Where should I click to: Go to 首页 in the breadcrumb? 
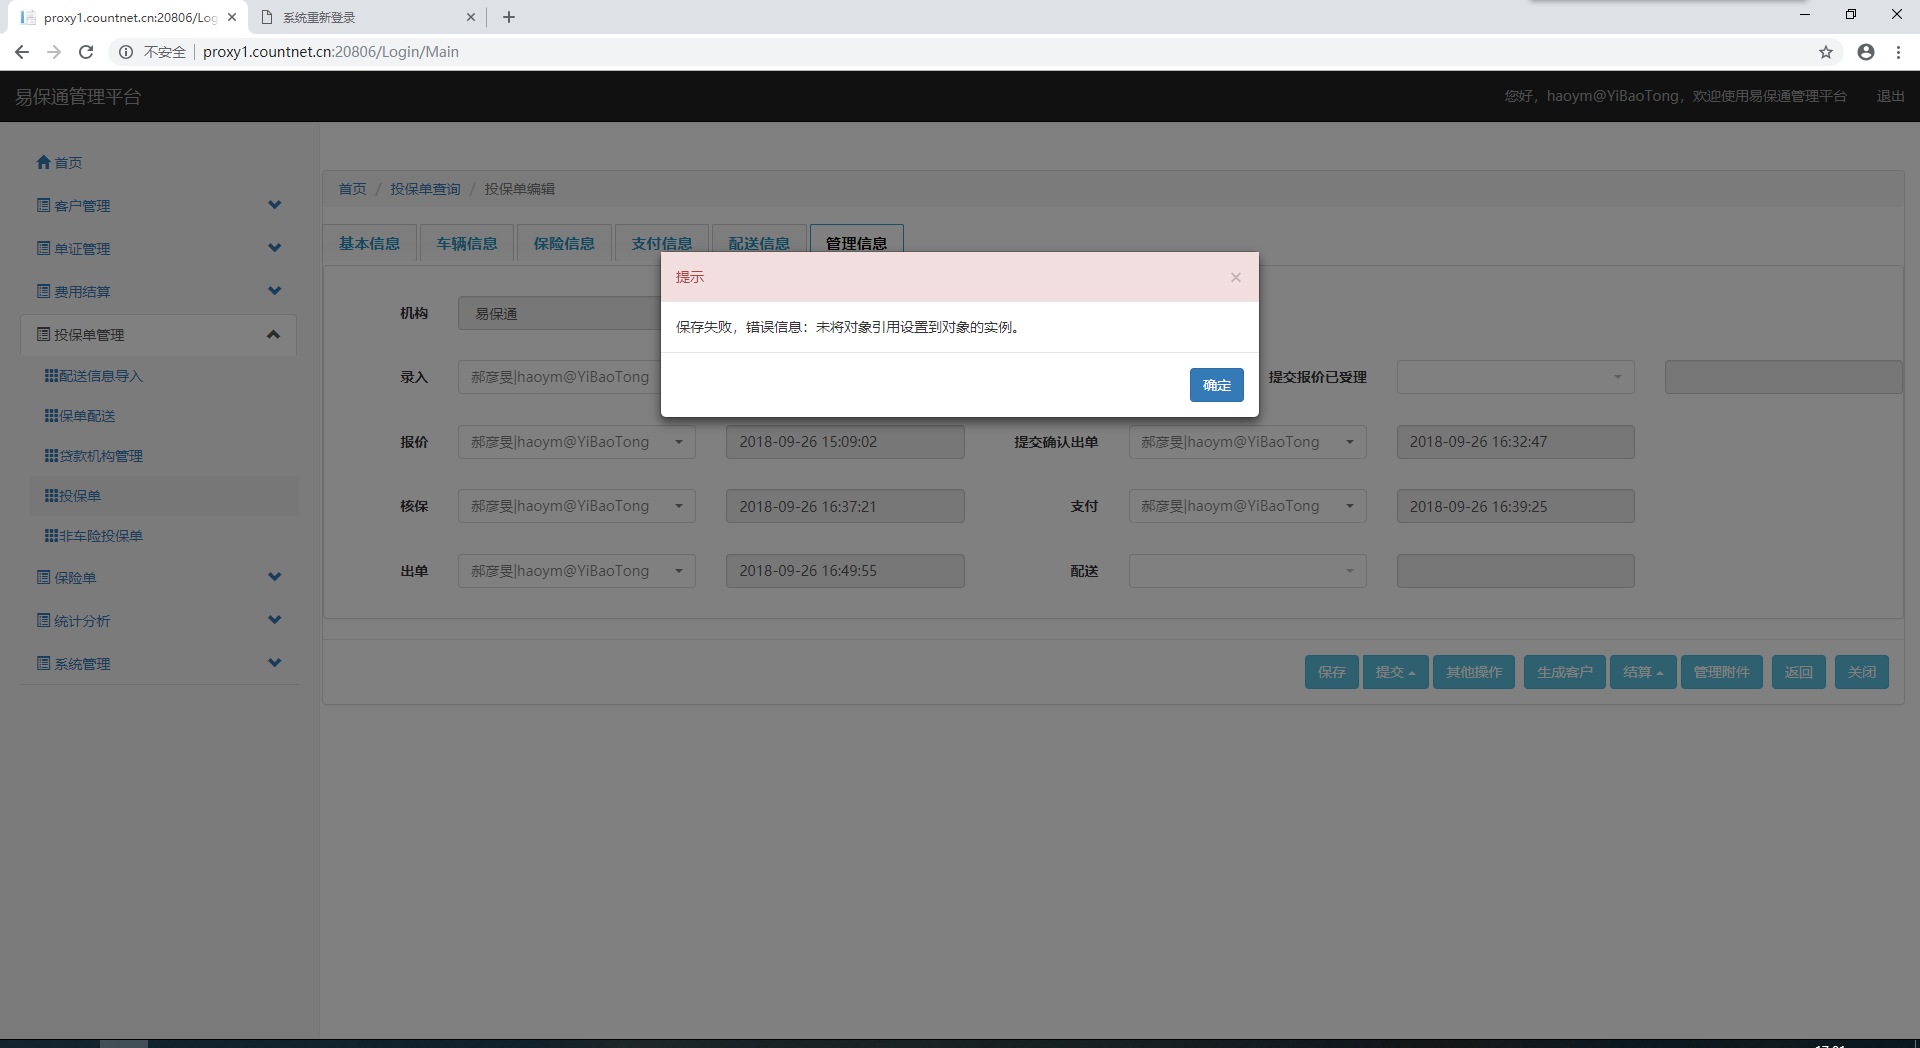352,189
